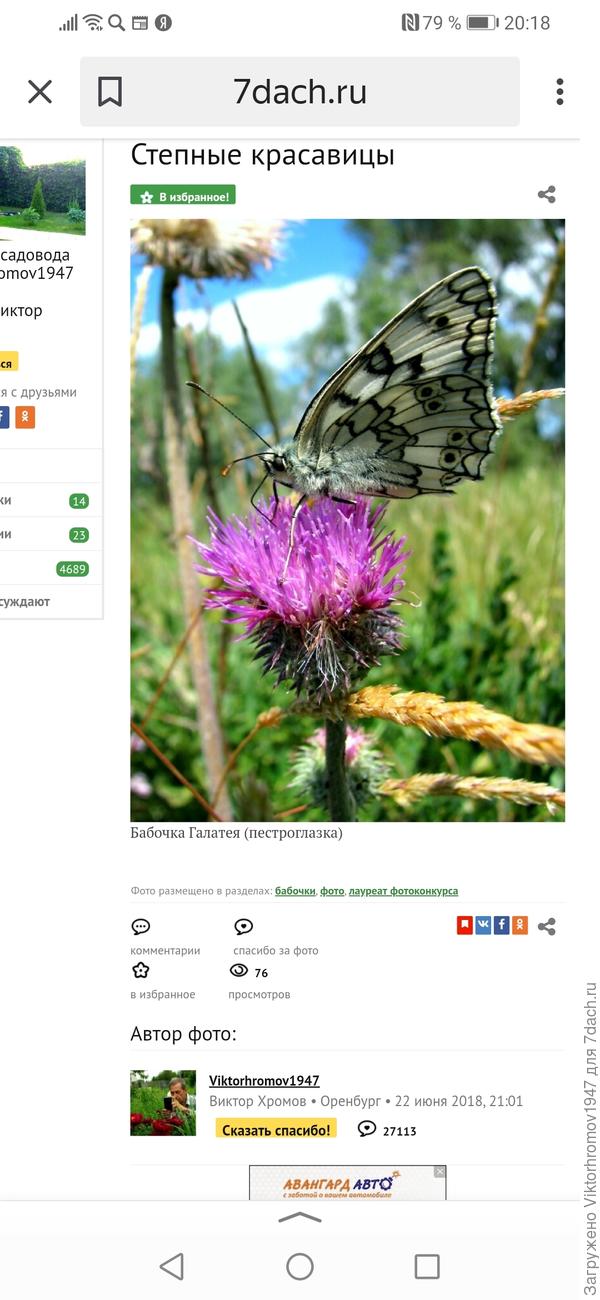Click share icon beside В избранное
This screenshot has width=600, height=1300.
(x=546, y=195)
